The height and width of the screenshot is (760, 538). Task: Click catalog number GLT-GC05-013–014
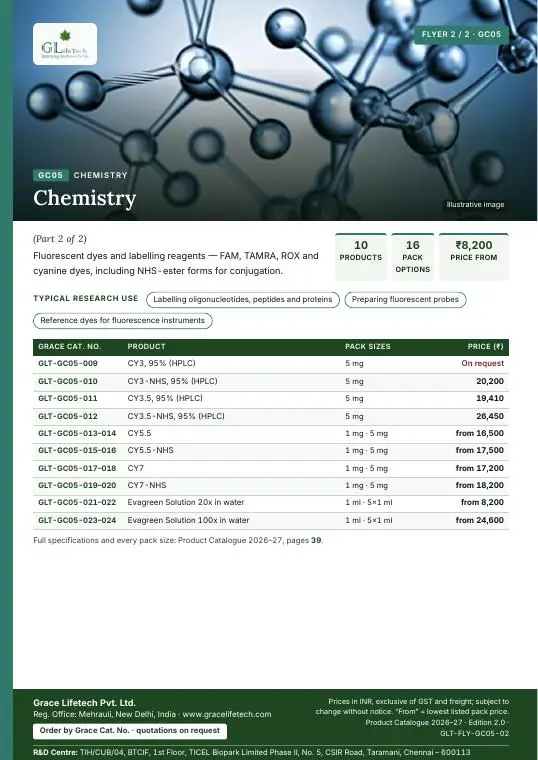(x=77, y=433)
